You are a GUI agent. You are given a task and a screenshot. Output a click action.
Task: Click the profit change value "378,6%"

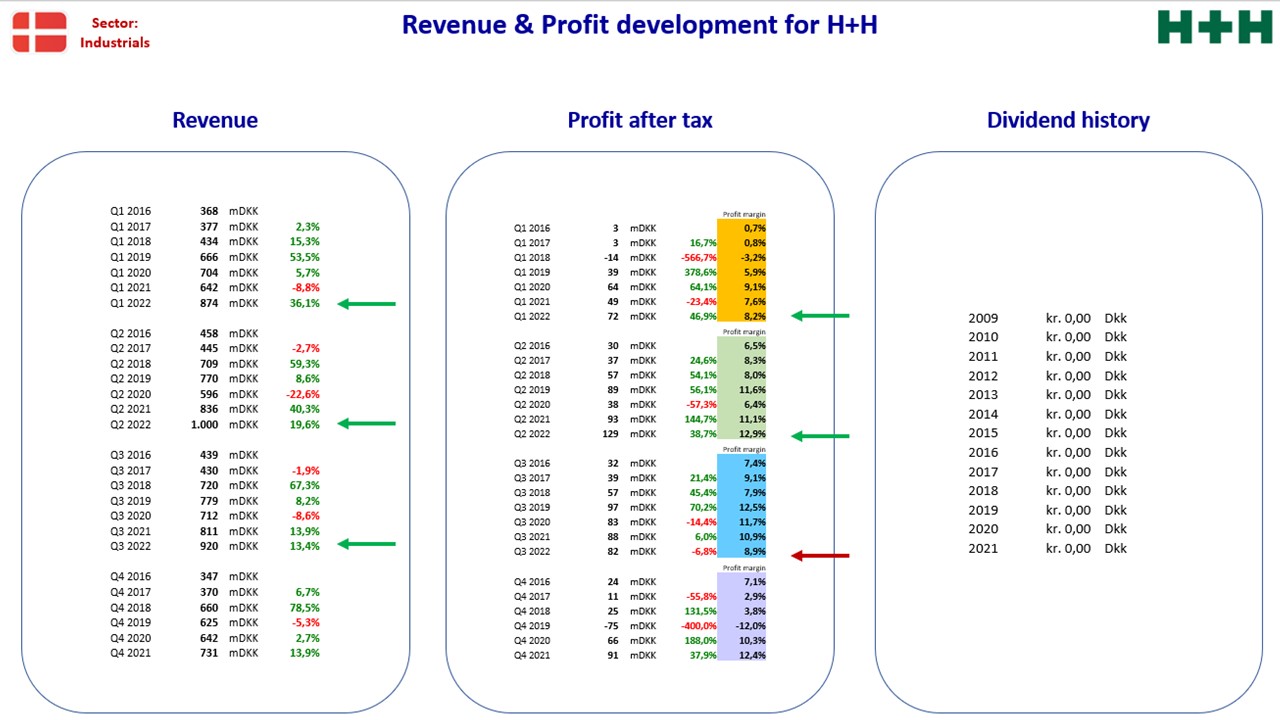point(700,272)
